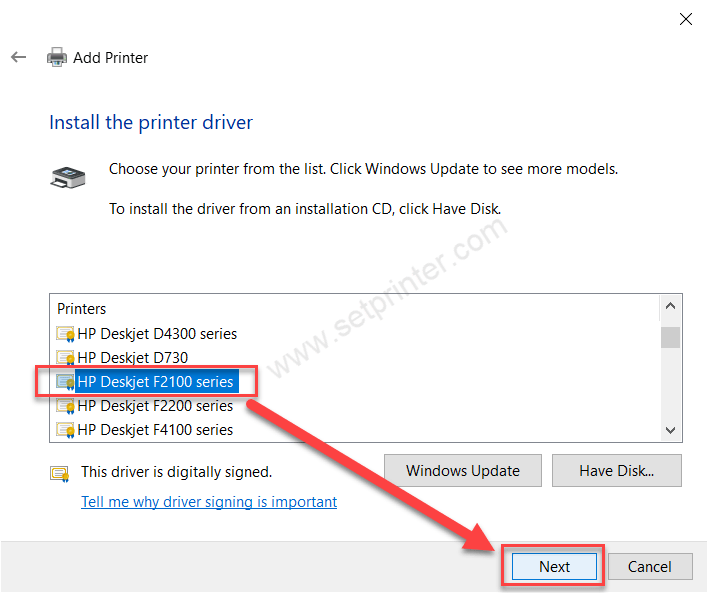The width and height of the screenshot is (708, 593).
Task: Select HP Deskjet D4300 series
Action: point(157,334)
